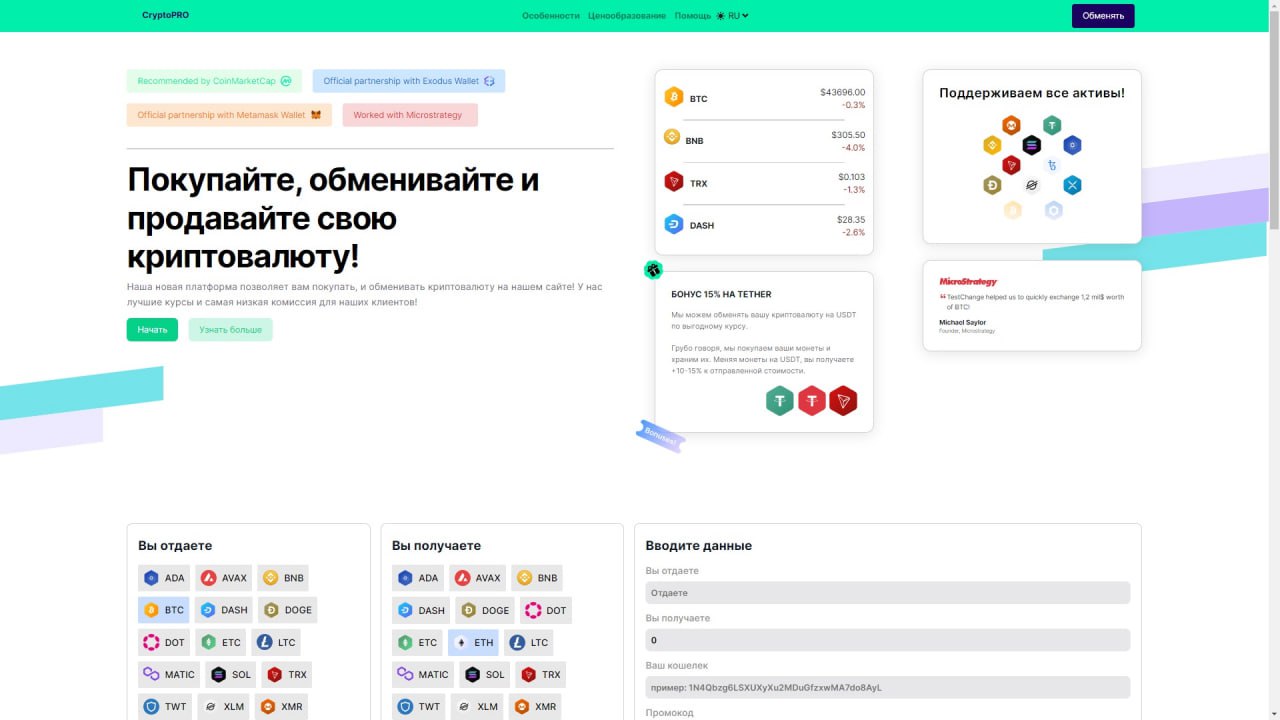Click the red TRON hexagon in bonus card
Screen dimensions: 1280x720
(843, 401)
